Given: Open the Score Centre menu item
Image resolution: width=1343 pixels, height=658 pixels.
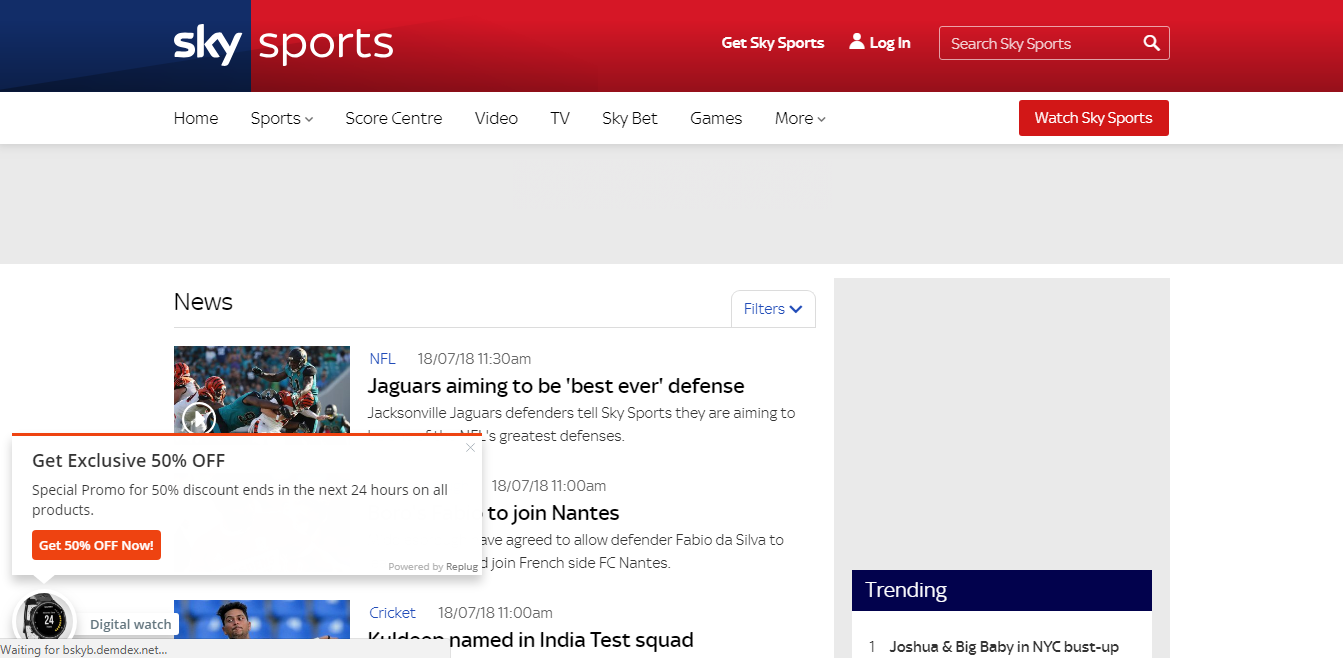Looking at the screenshot, I should pos(393,118).
